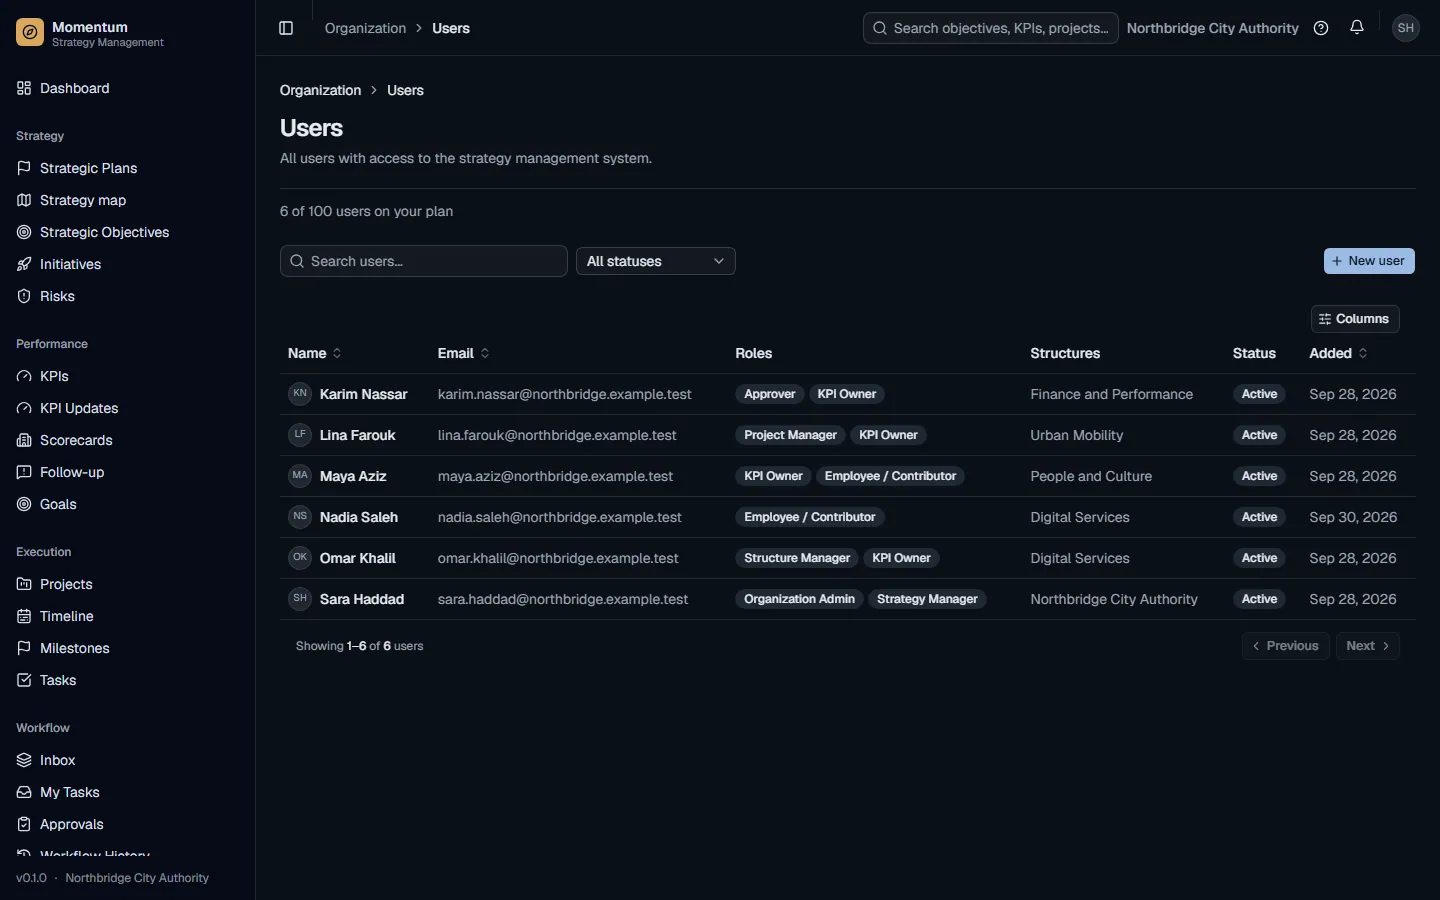This screenshot has height=900, width=1440.
Task: Sort table by Name column
Action: point(315,353)
